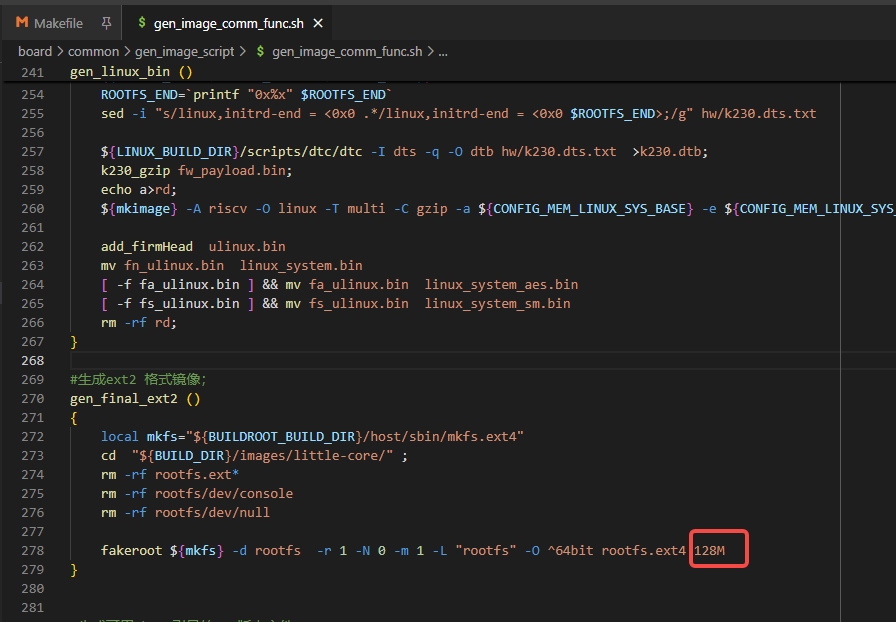Open gen_image_comm_func.sh breadcrumb segment
896x622 pixels.
point(347,51)
